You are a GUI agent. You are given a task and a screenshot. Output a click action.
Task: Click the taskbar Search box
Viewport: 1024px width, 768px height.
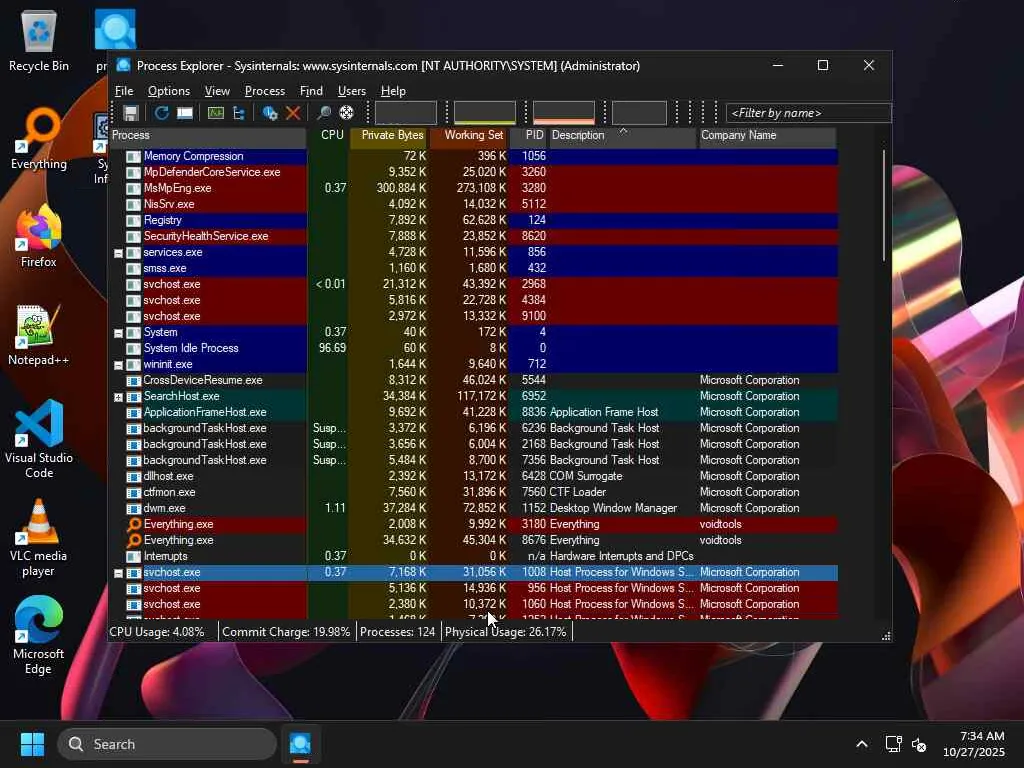167,744
